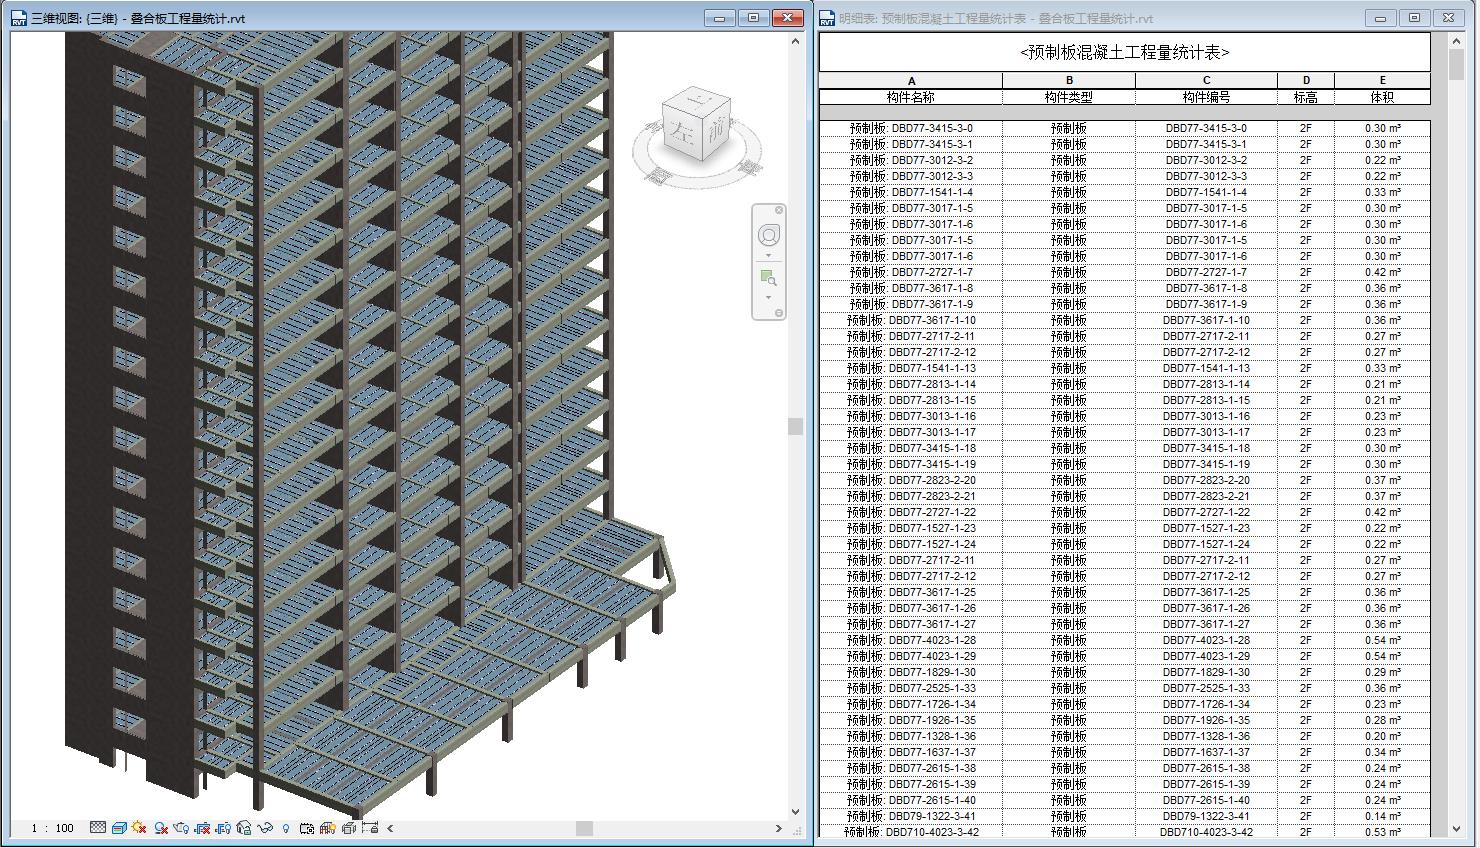
Task: Toggle Highlight Displacement Sets icon
Action: point(349,828)
